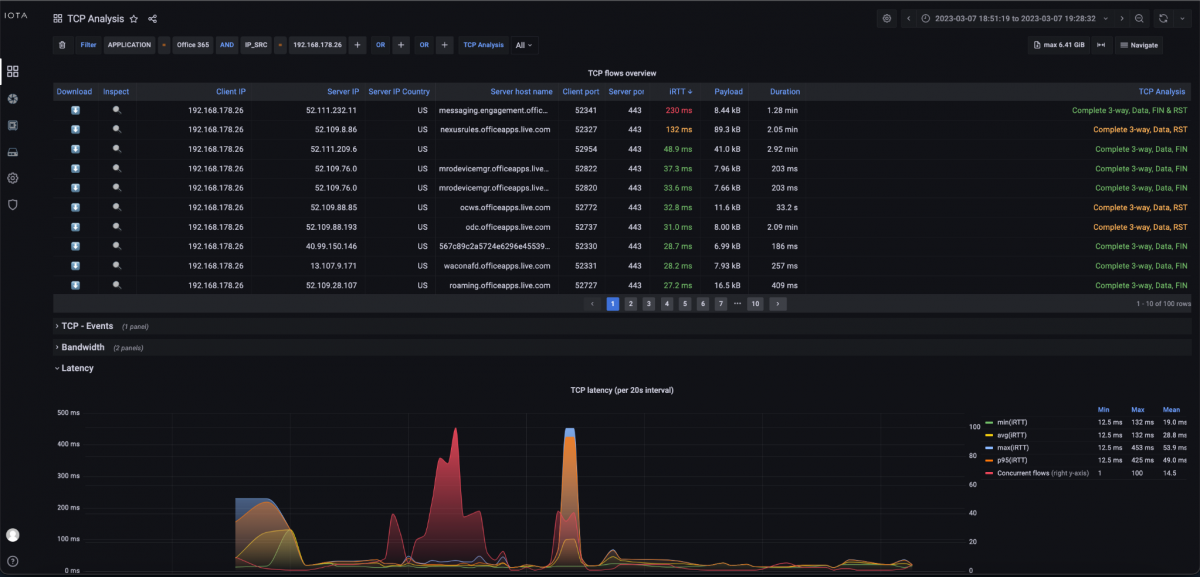Click the trash icon to clear filters

point(62,45)
